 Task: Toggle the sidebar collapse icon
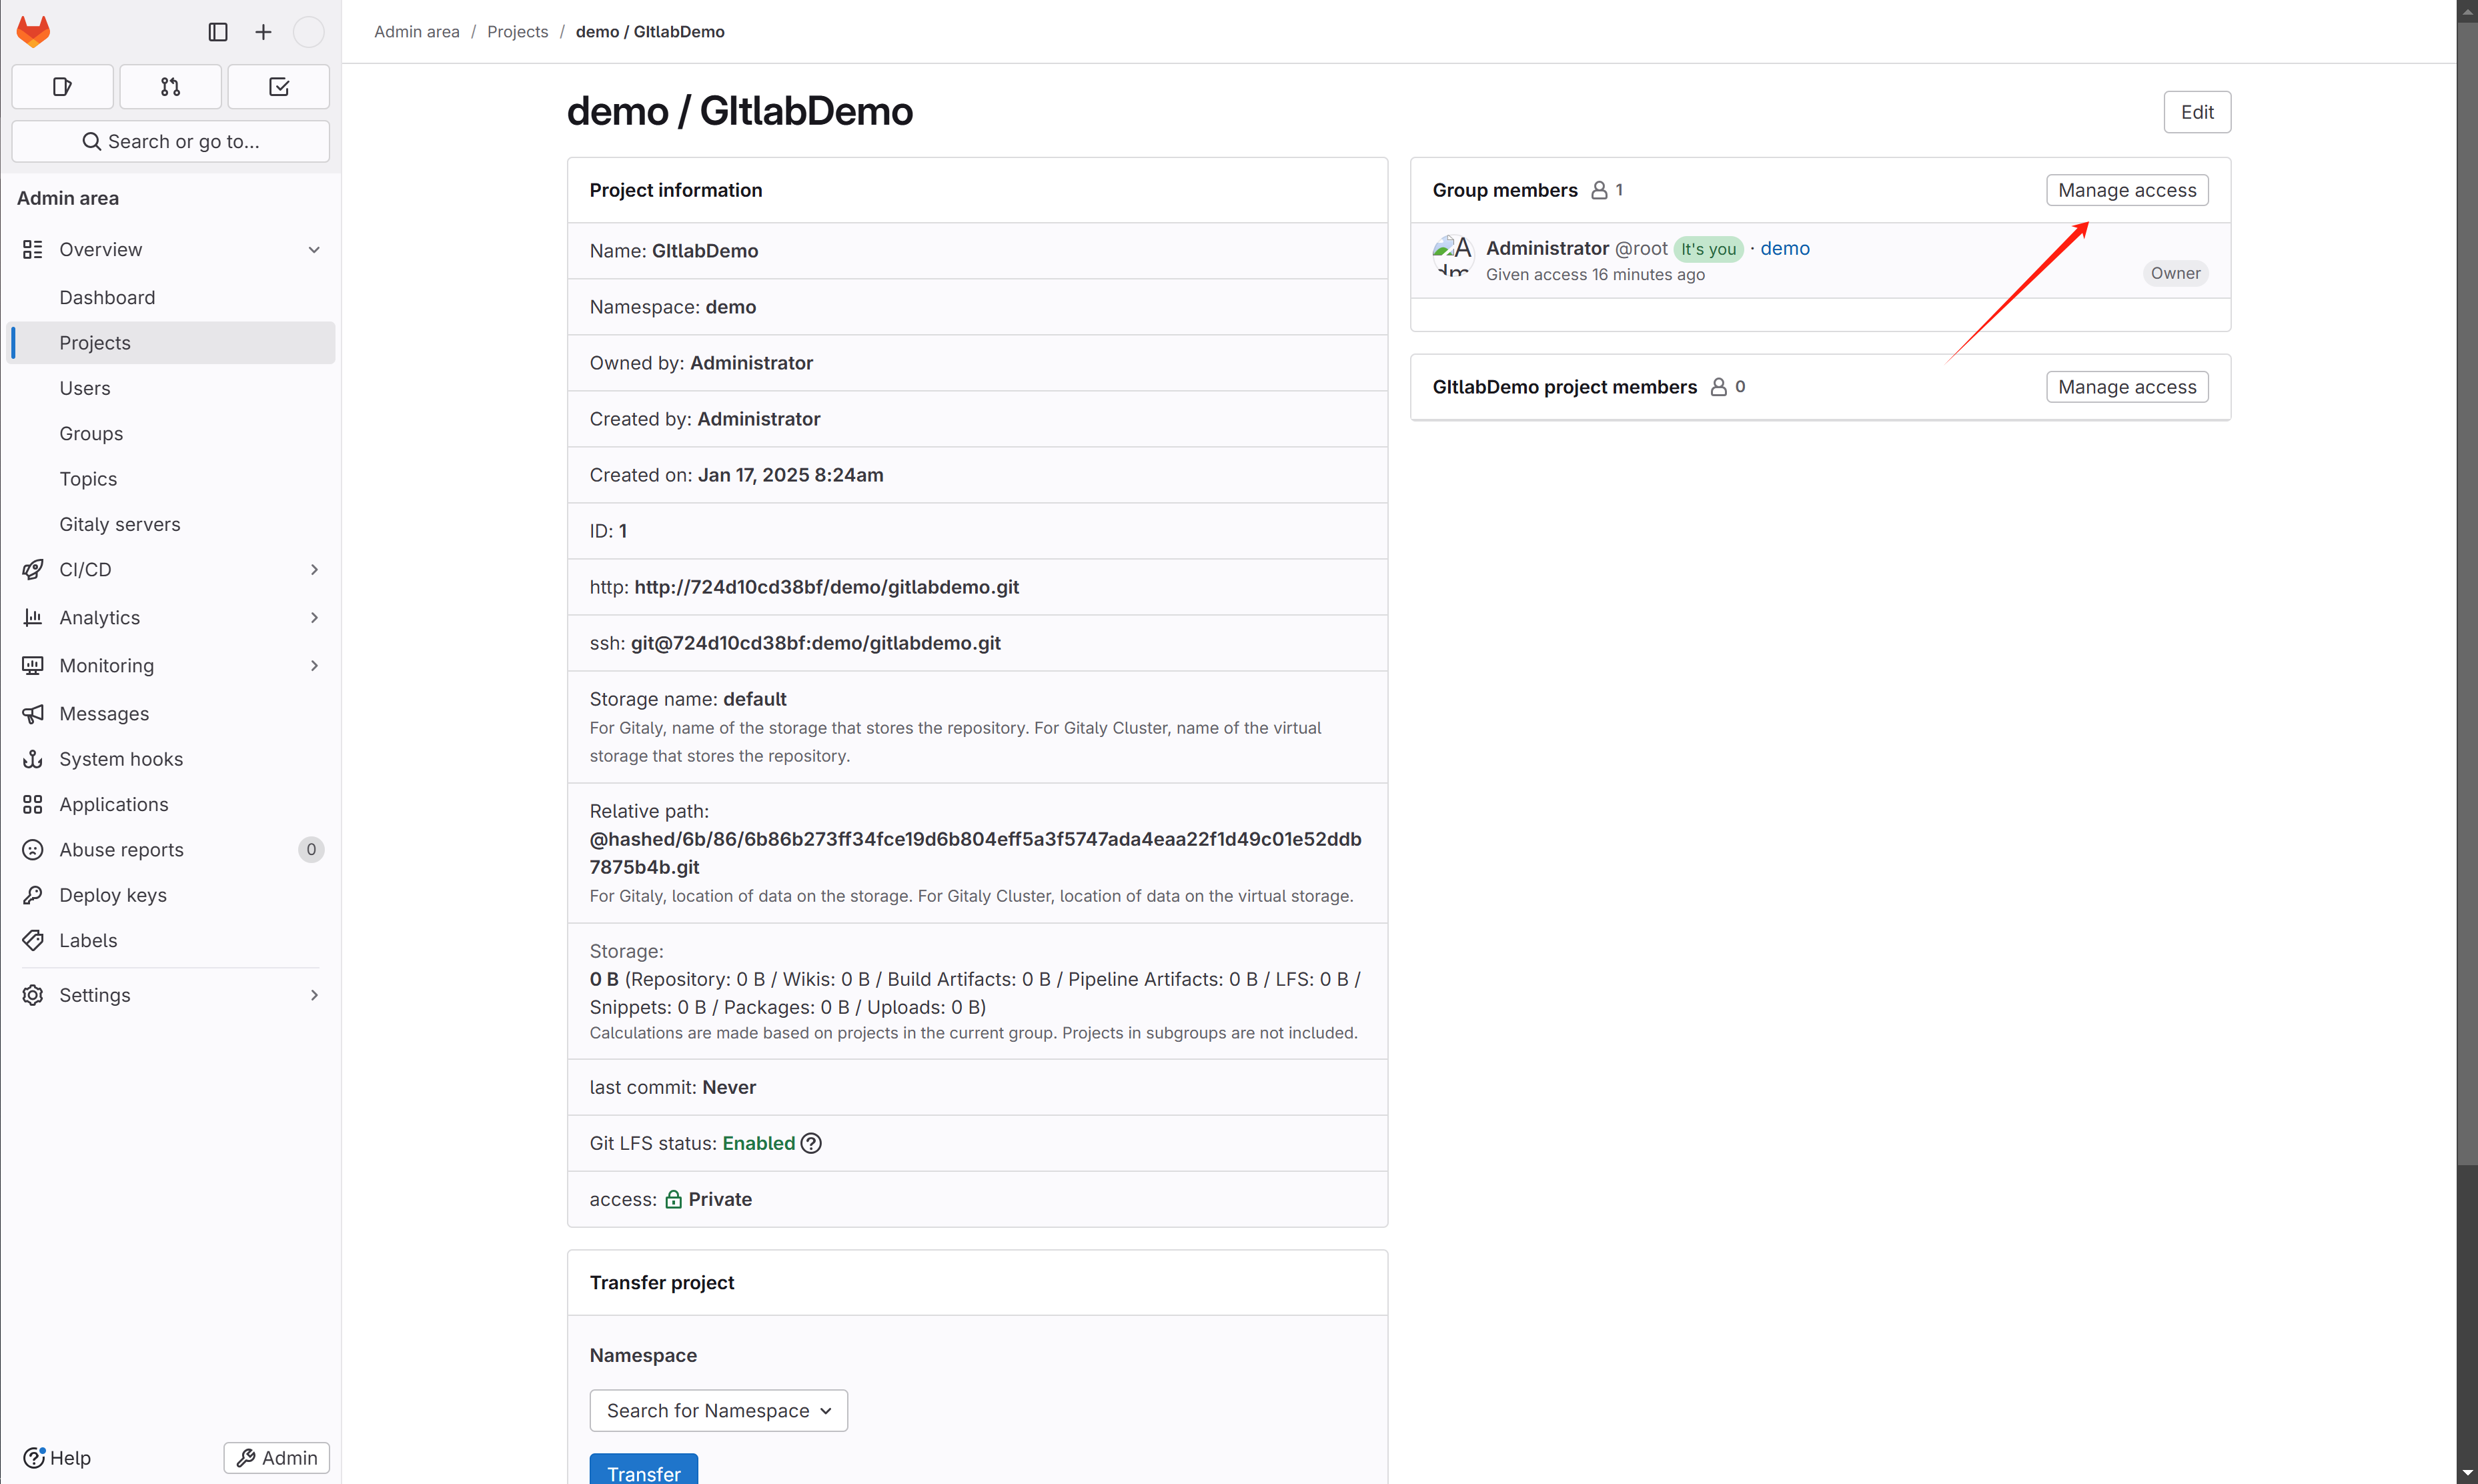218,32
